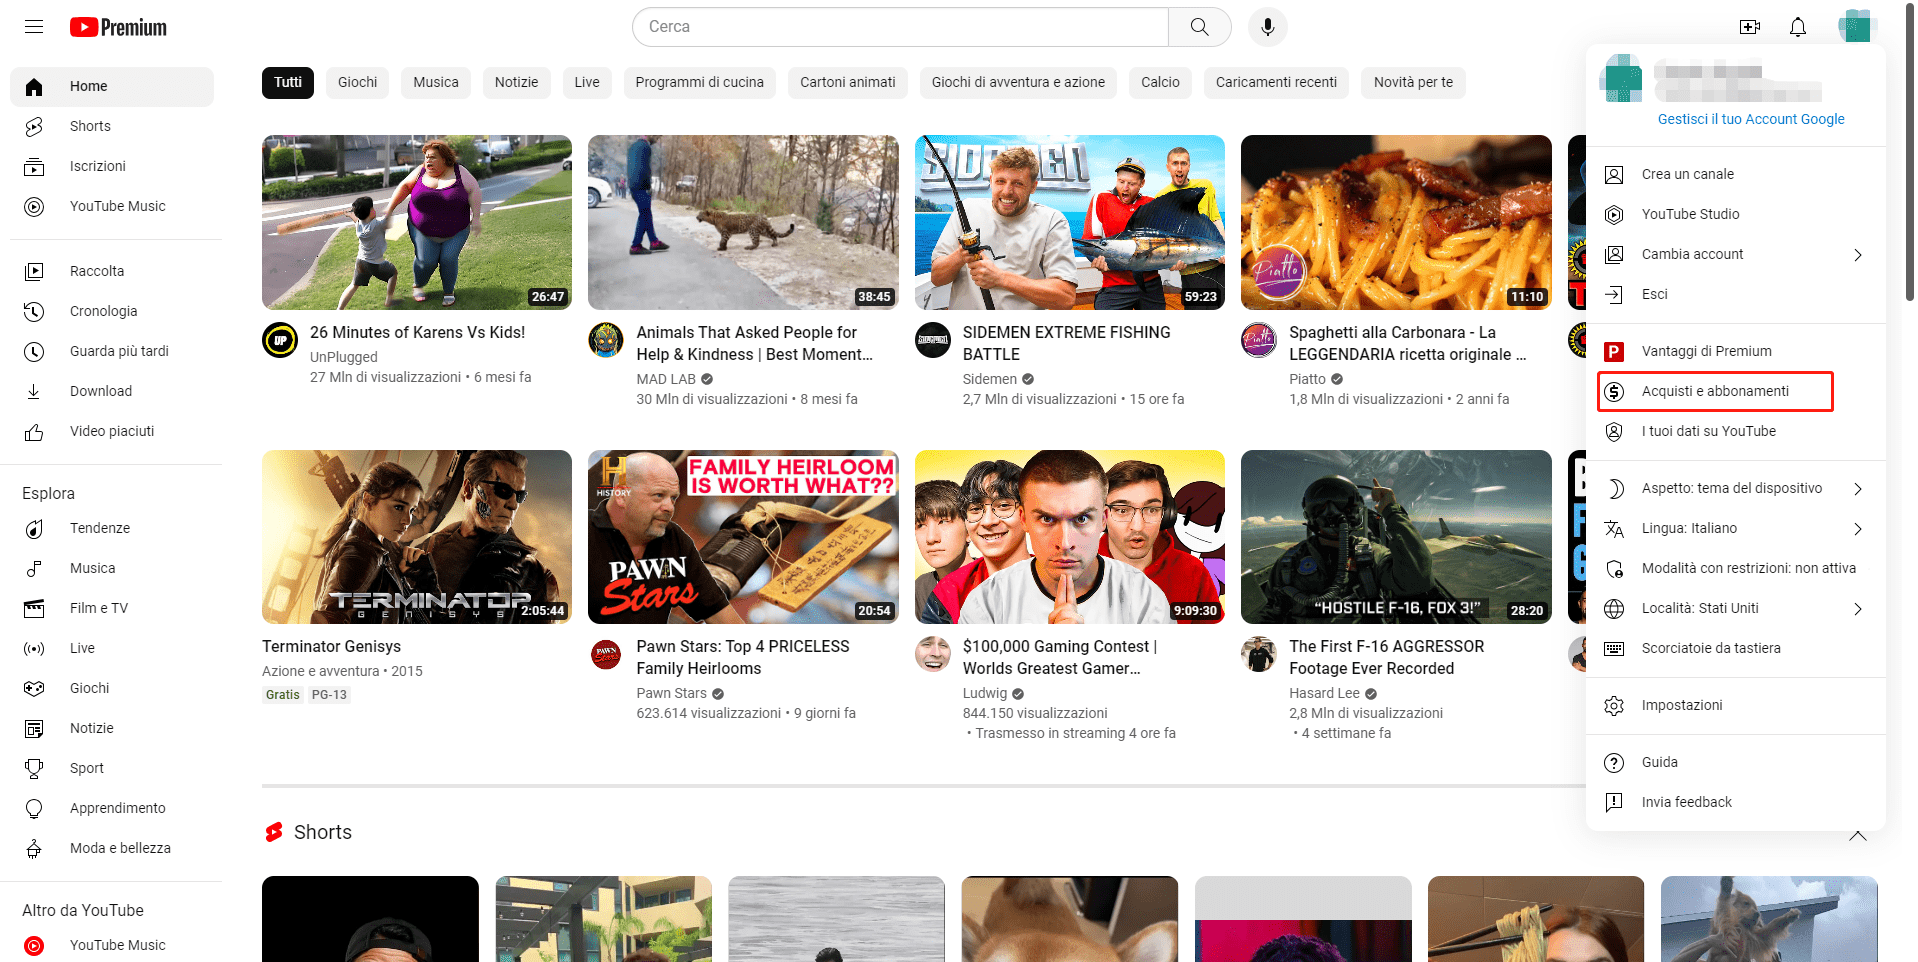Select Novità per te chip
Screen dimensions: 1918x962
click(1413, 82)
